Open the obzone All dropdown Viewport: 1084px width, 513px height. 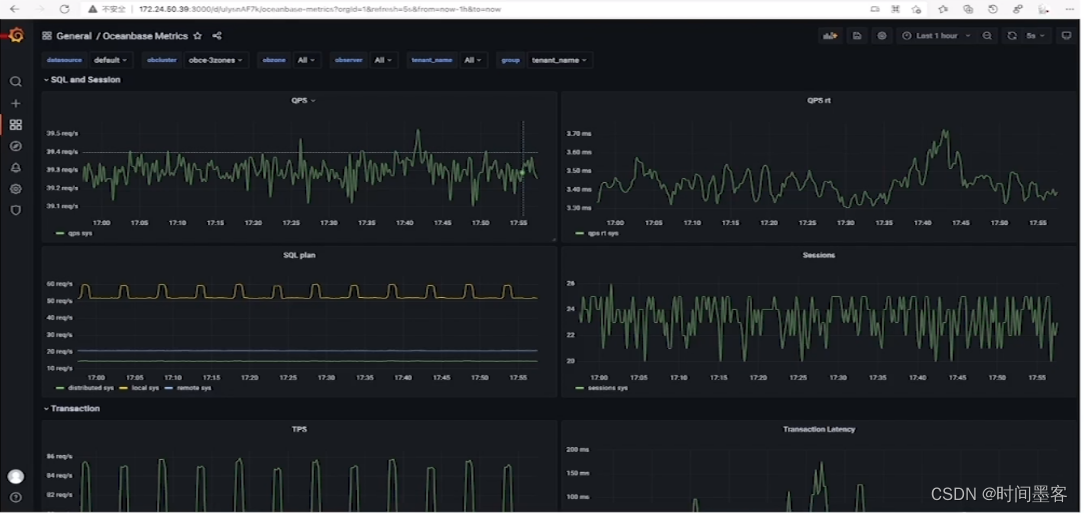pos(306,60)
